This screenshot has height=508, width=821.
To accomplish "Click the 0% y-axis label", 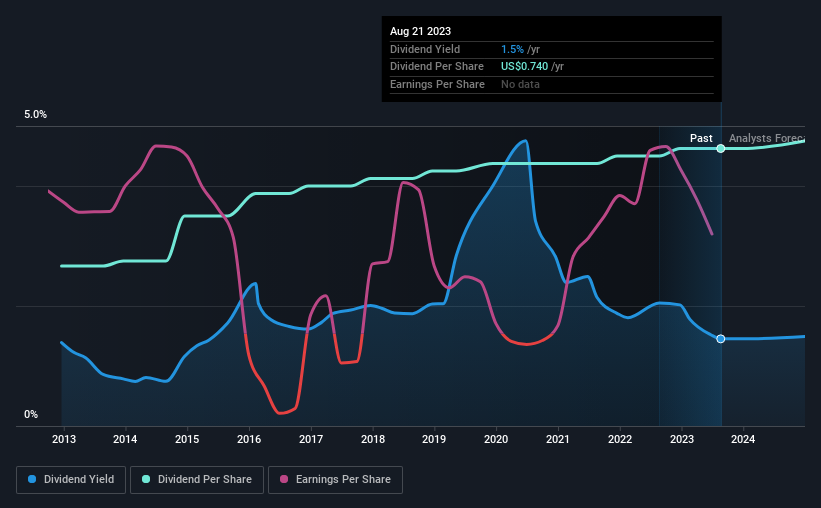I will click(31, 414).
